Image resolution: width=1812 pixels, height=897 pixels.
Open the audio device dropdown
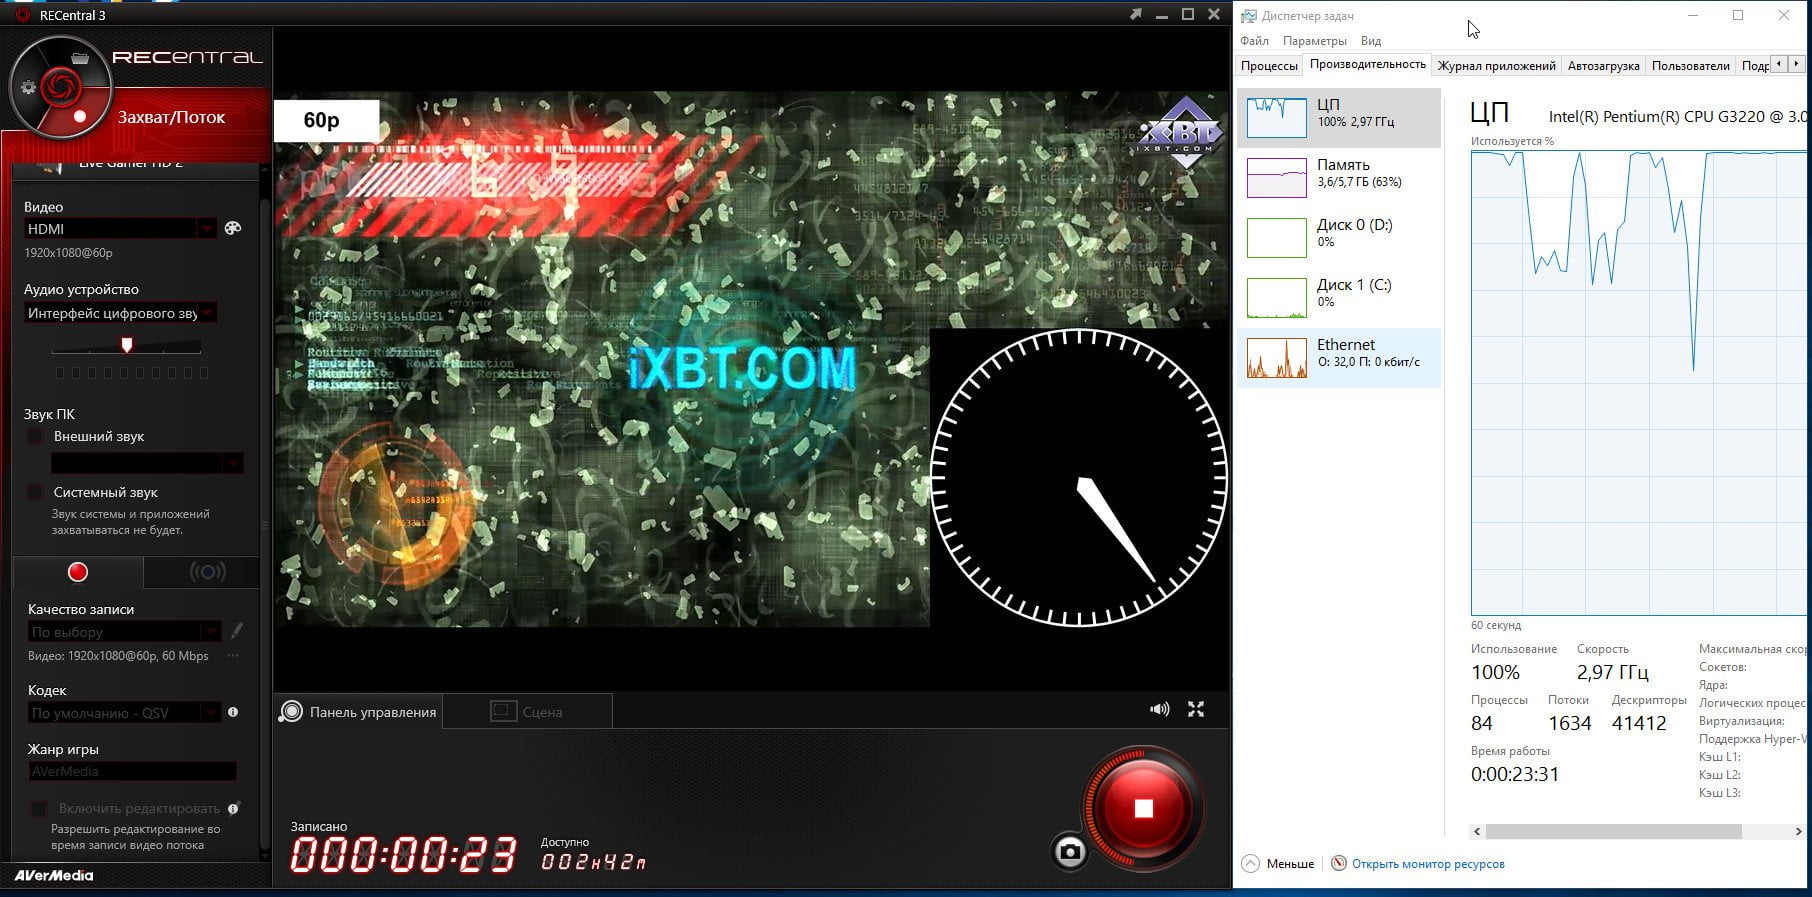207,313
